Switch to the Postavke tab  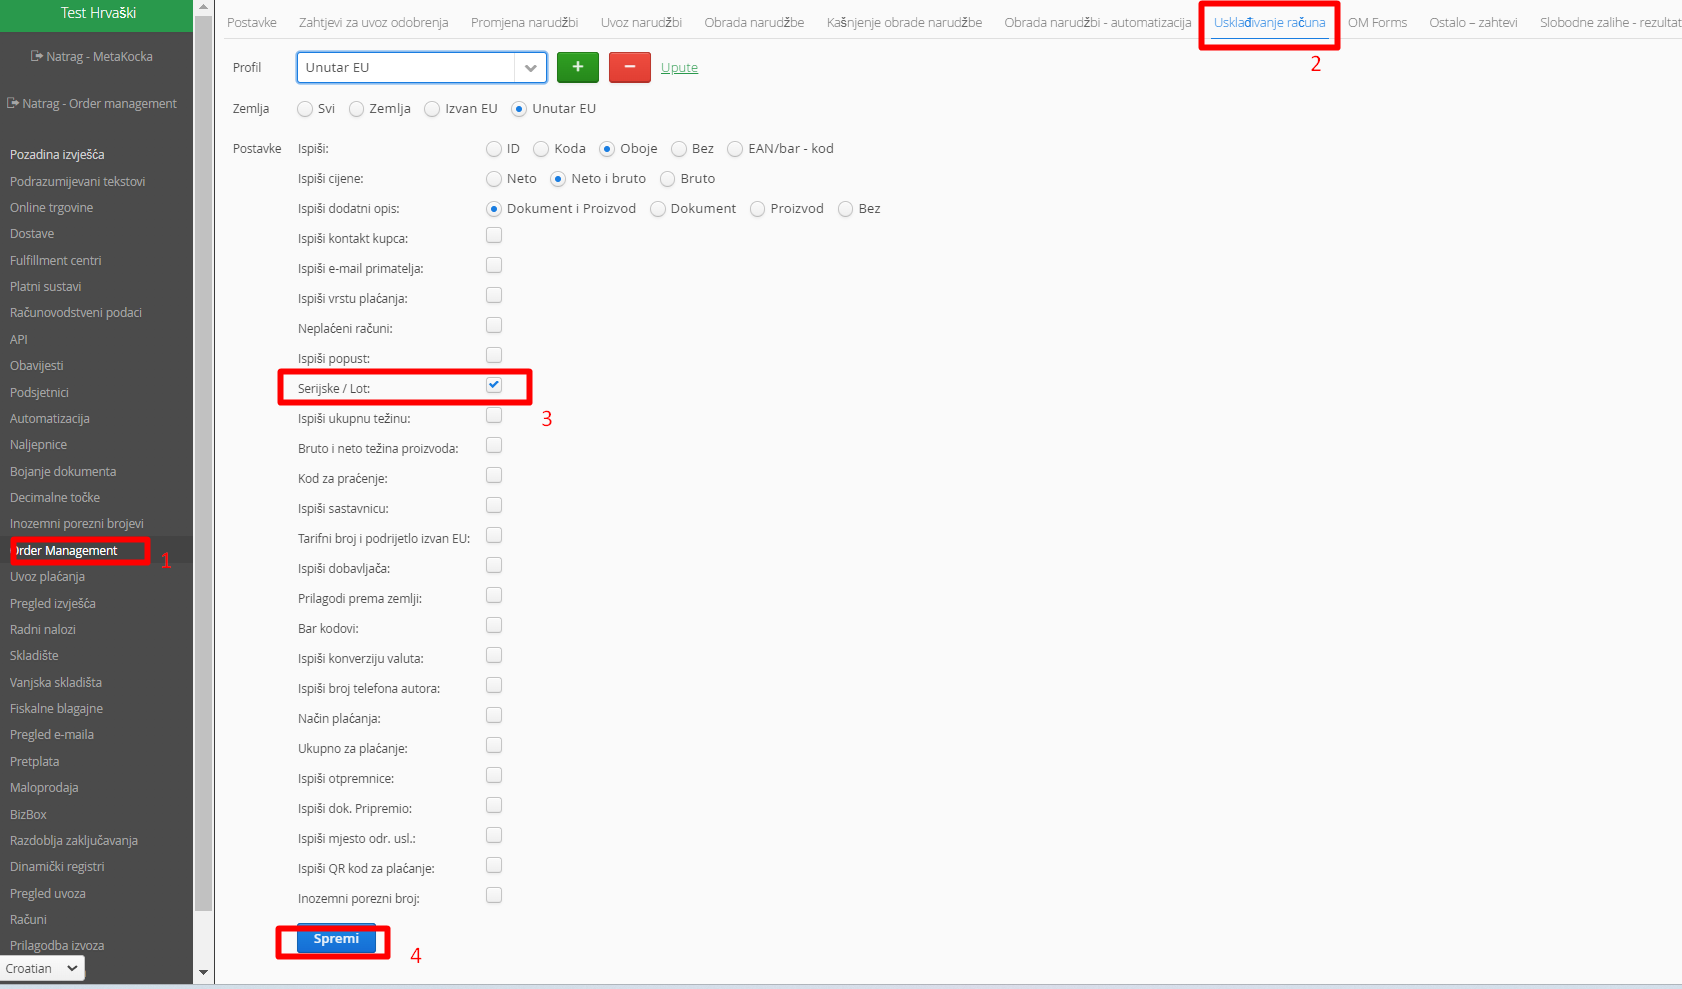click(252, 22)
